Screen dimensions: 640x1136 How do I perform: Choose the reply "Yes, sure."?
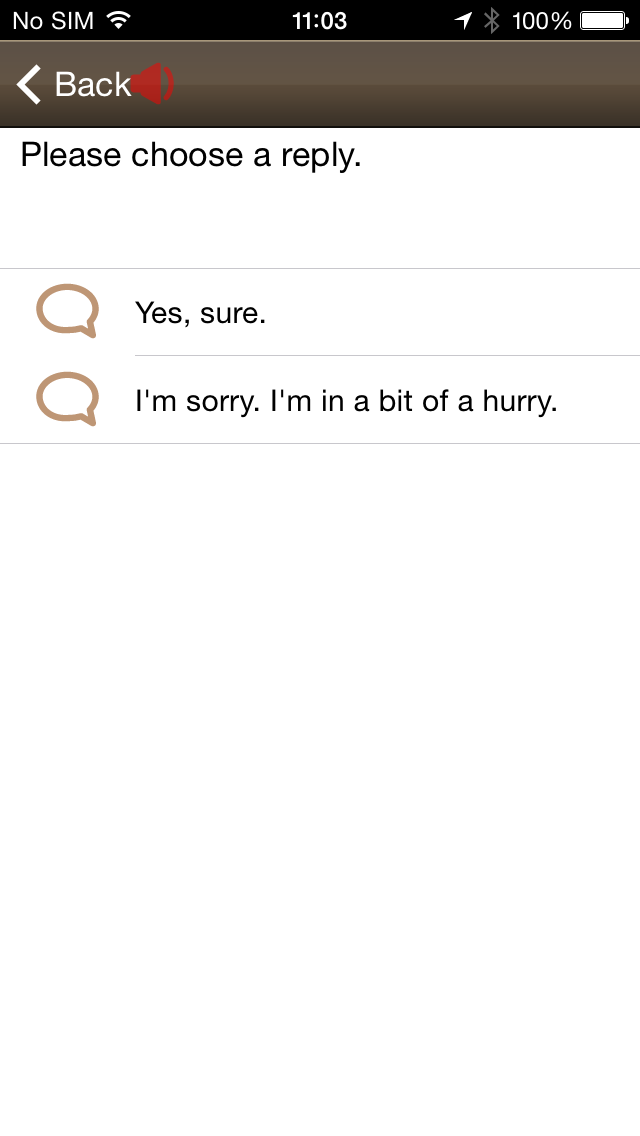click(320, 312)
